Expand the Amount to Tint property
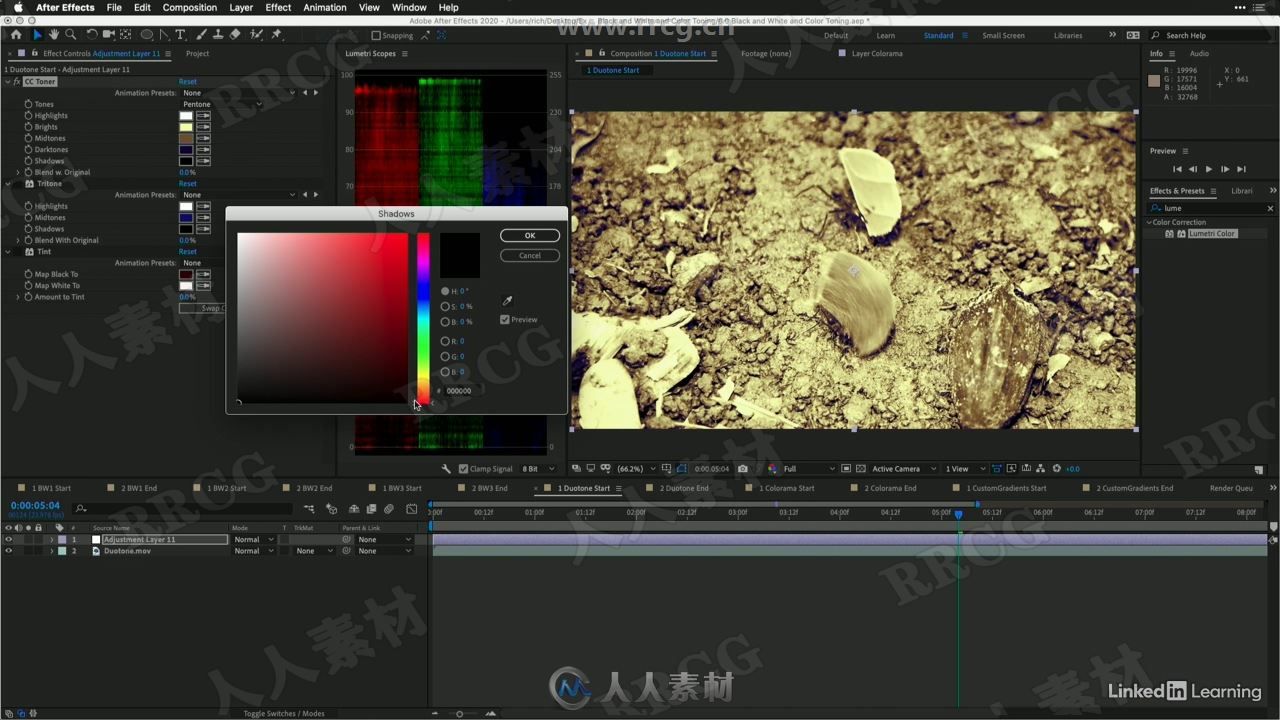 click(x=18, y=297)
